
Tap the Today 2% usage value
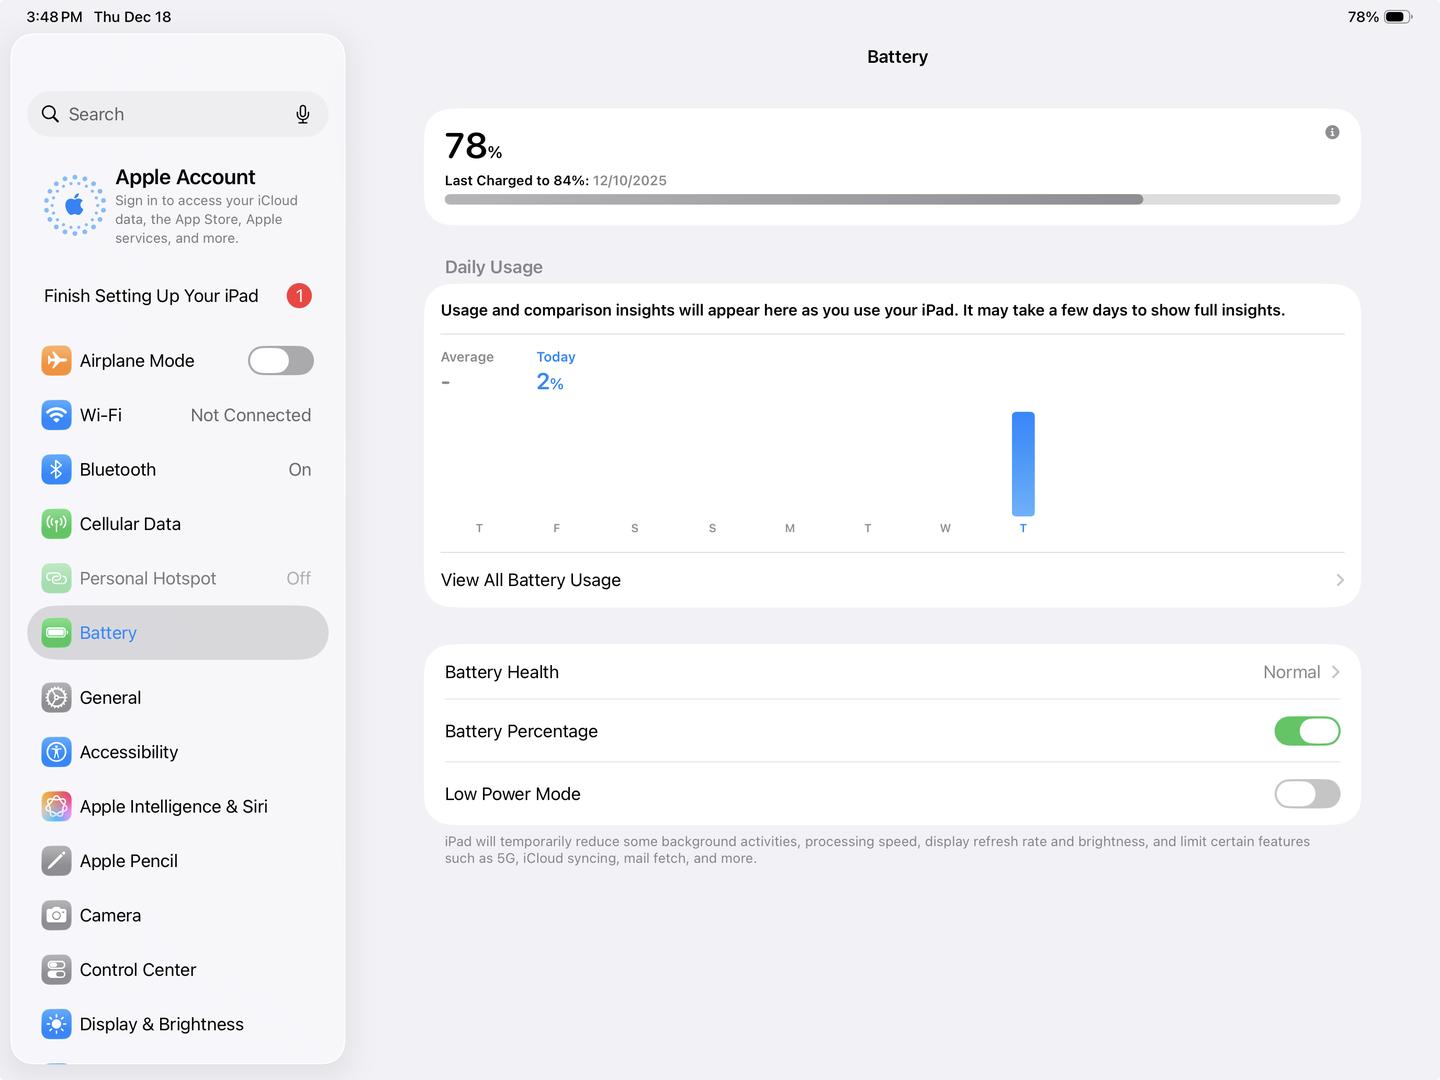pos(550,382)
